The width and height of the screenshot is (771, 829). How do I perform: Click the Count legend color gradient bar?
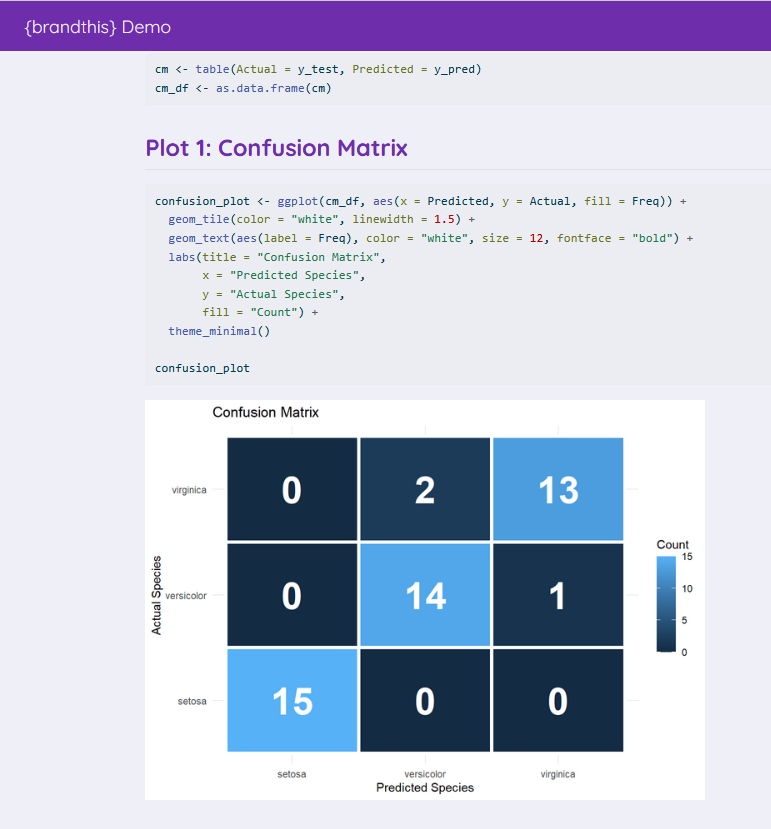tap(665, 603)
